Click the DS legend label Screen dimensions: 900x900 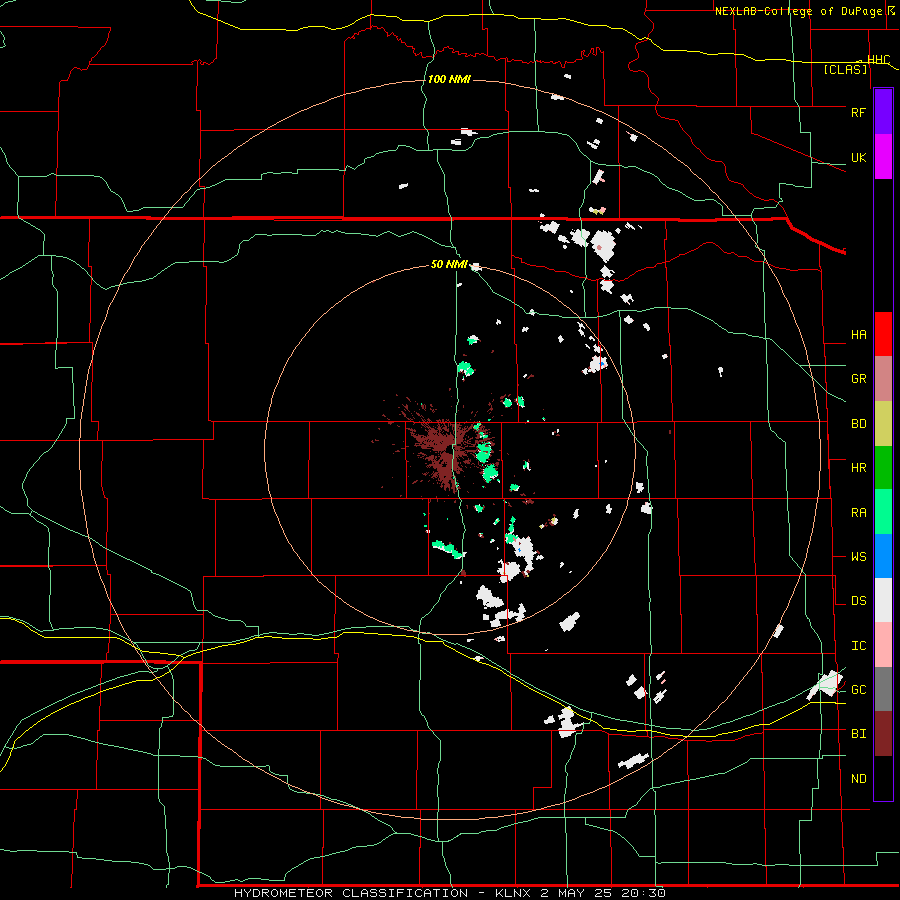pyautogui.click(x=858, y=601)
